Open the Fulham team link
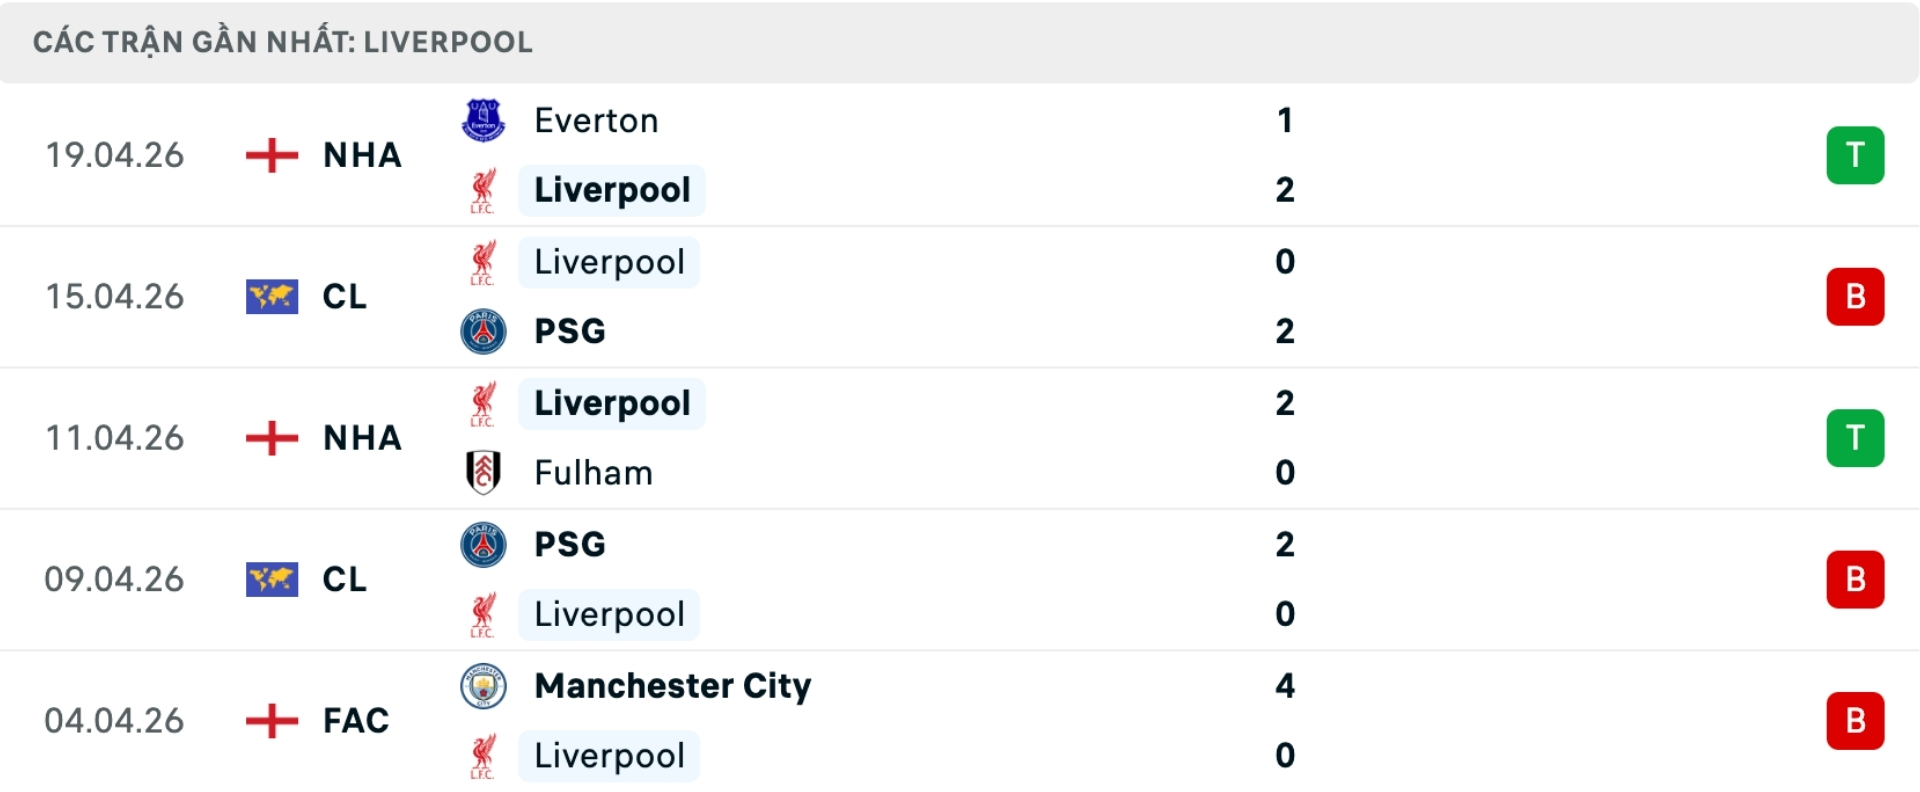The image size is (1920, 792). [x=593, y=472]
